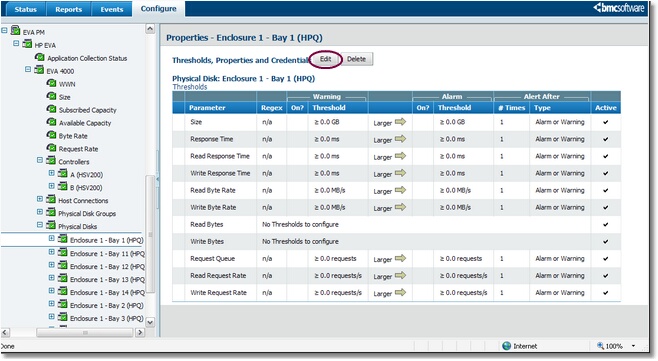Click 'No Thresholds to configure' in Read Bytes row
The image size is (658, 361).
[x=300, y=225]
